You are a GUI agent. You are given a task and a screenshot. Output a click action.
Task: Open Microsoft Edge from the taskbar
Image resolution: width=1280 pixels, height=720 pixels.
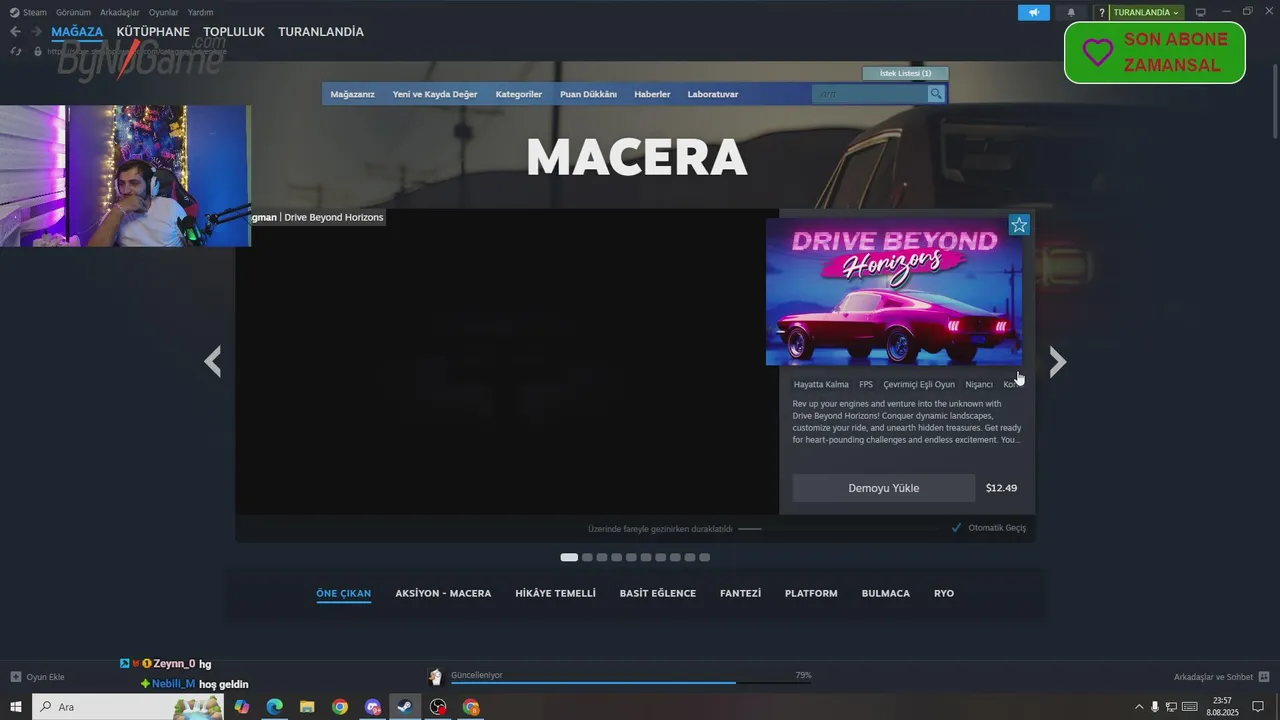pos(274,707)
